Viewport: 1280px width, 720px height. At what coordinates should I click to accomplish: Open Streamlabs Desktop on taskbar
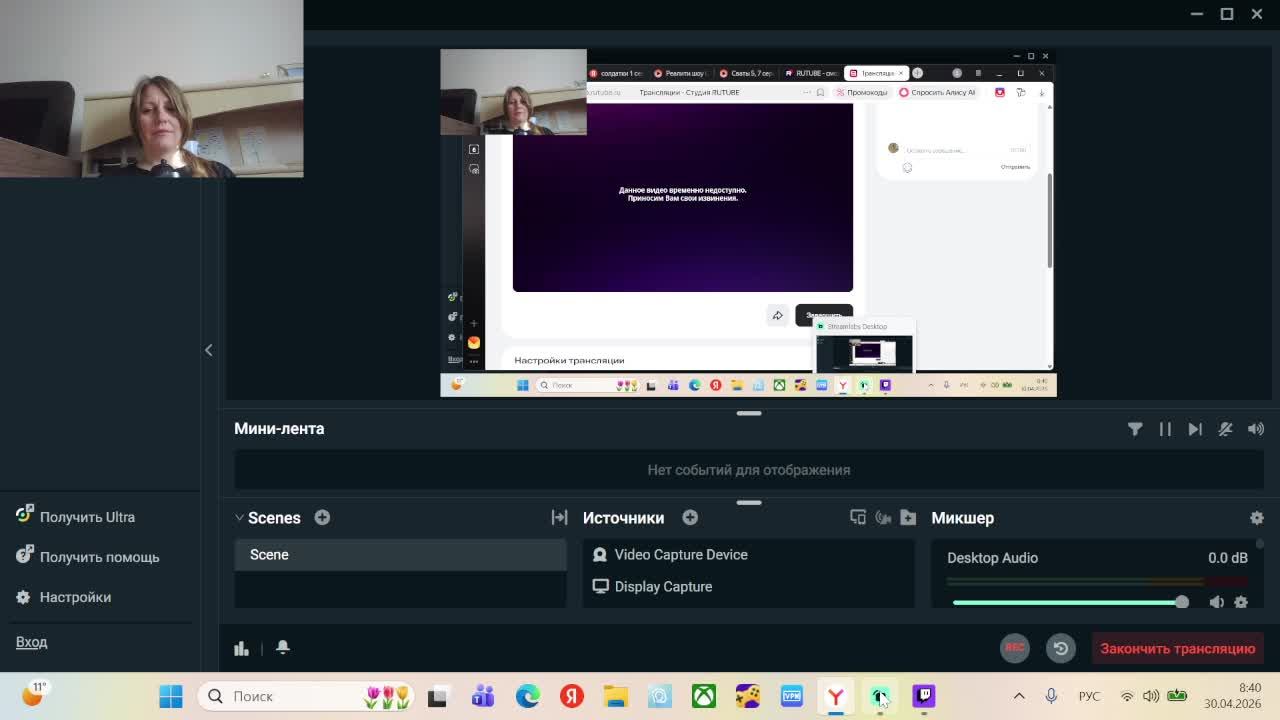click(880, 696)
